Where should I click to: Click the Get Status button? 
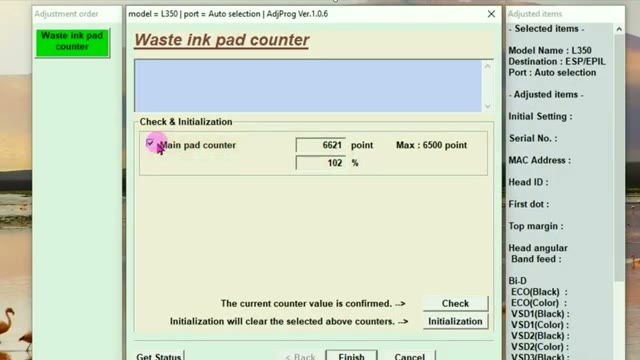click(x=159, y=356)
